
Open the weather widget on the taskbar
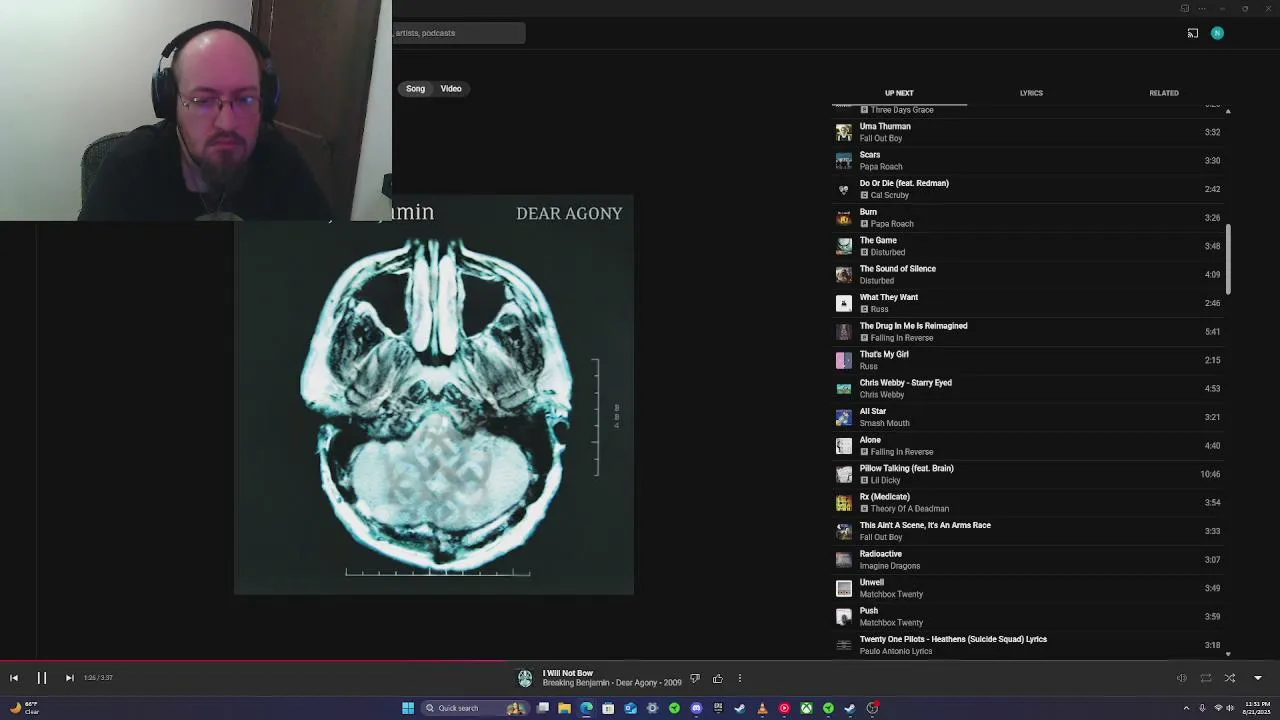tap(22, 707)
